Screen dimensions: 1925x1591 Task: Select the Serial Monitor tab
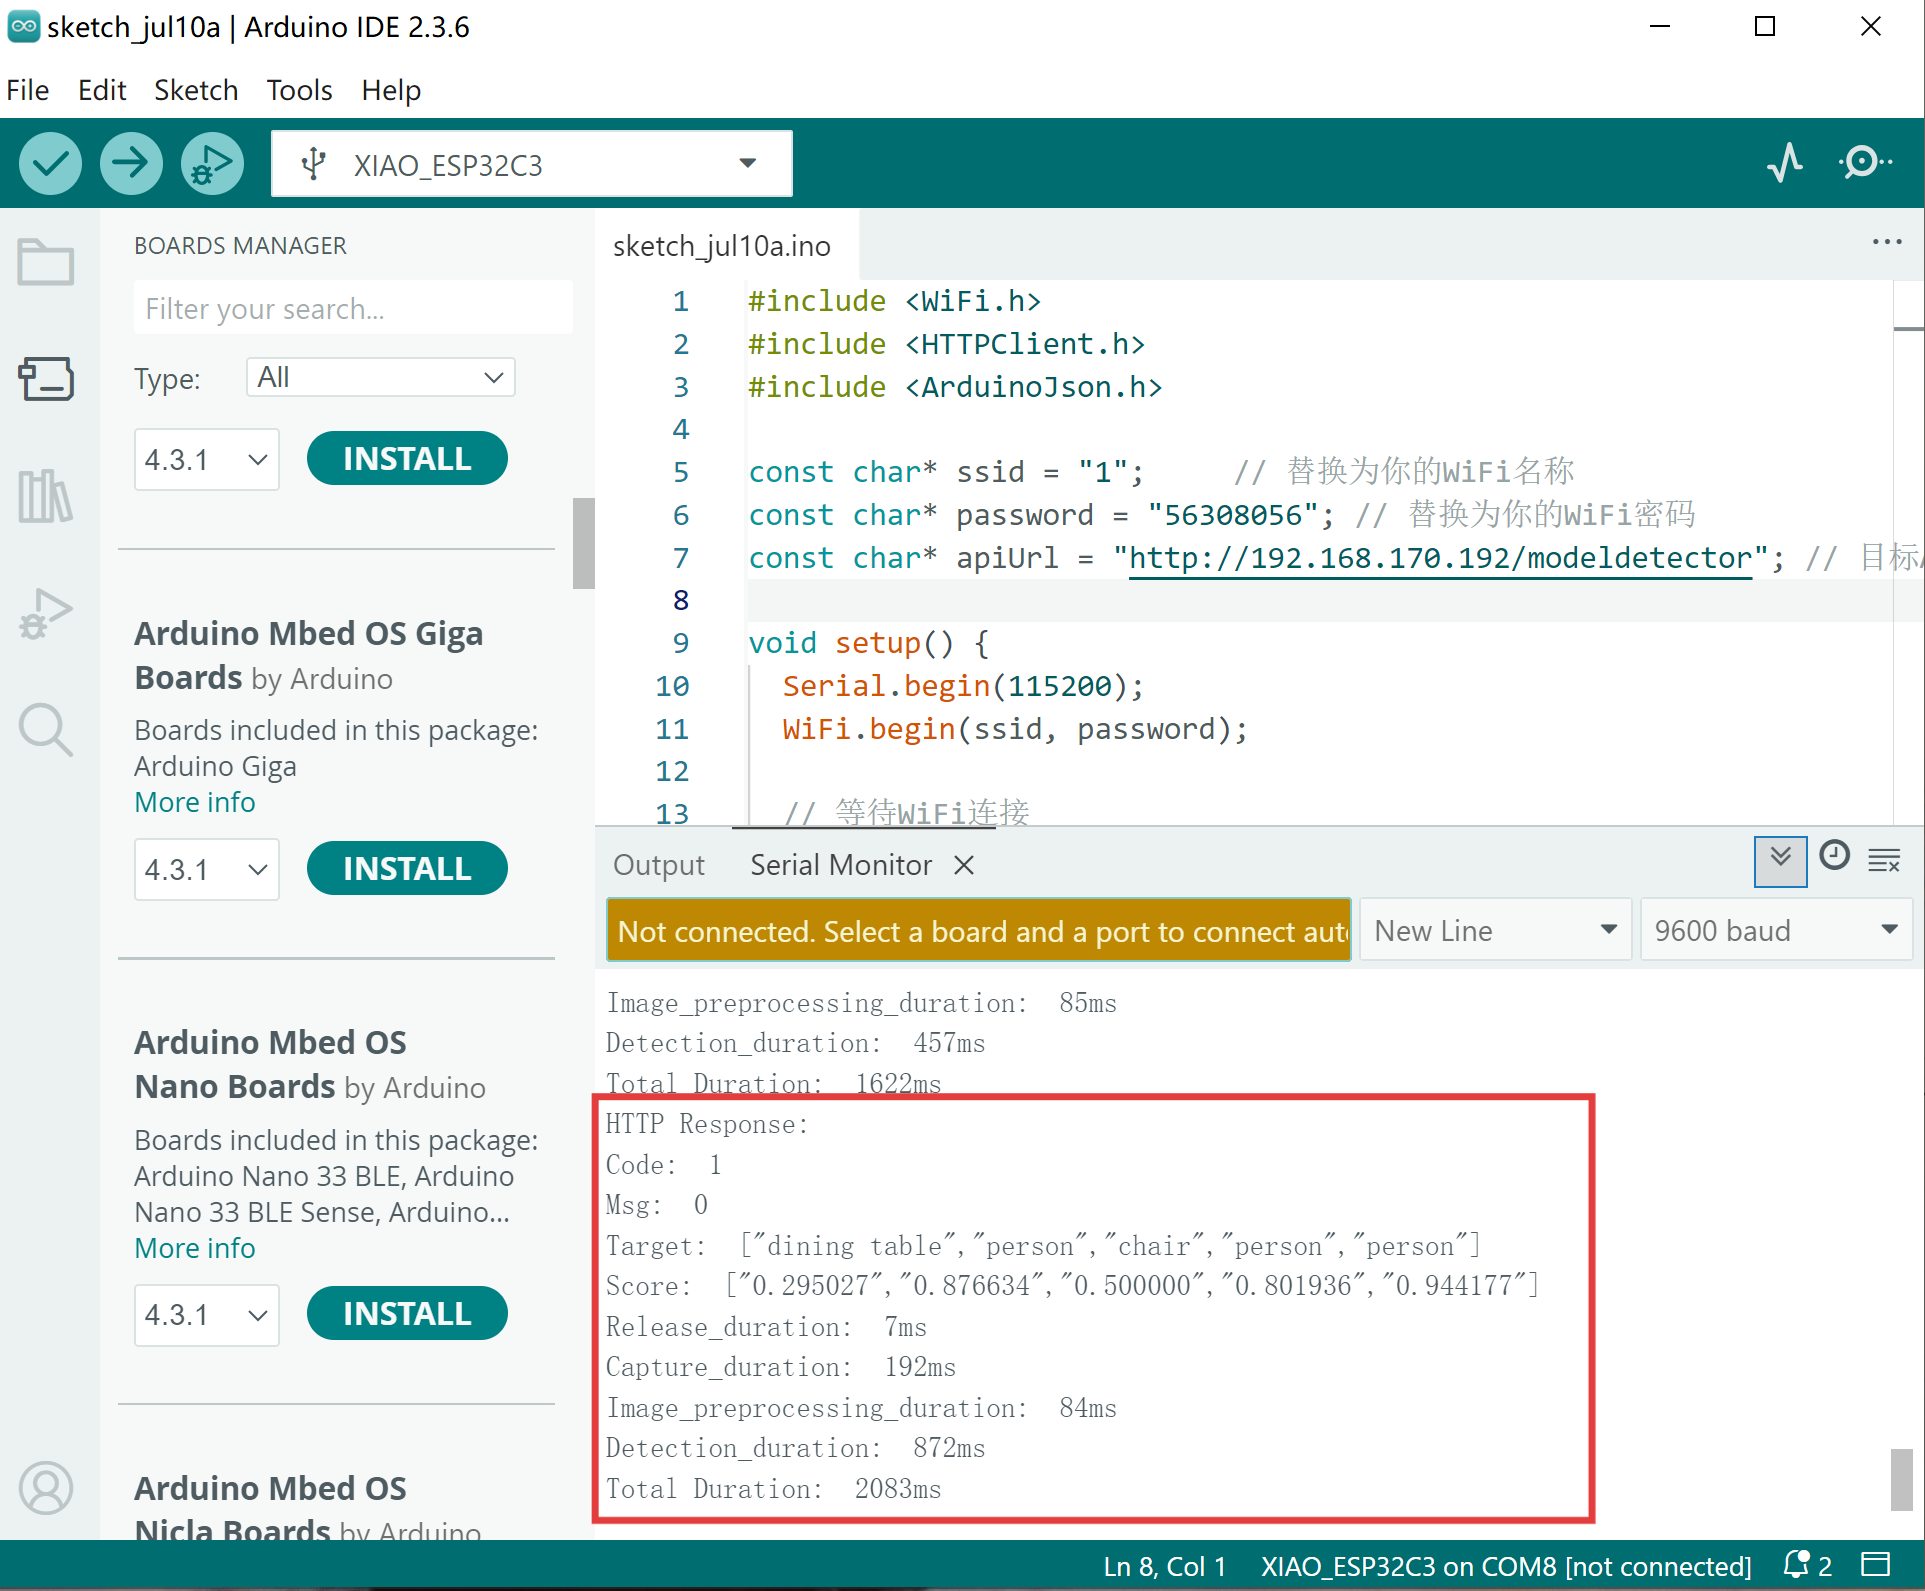click(x=841, y=865)
